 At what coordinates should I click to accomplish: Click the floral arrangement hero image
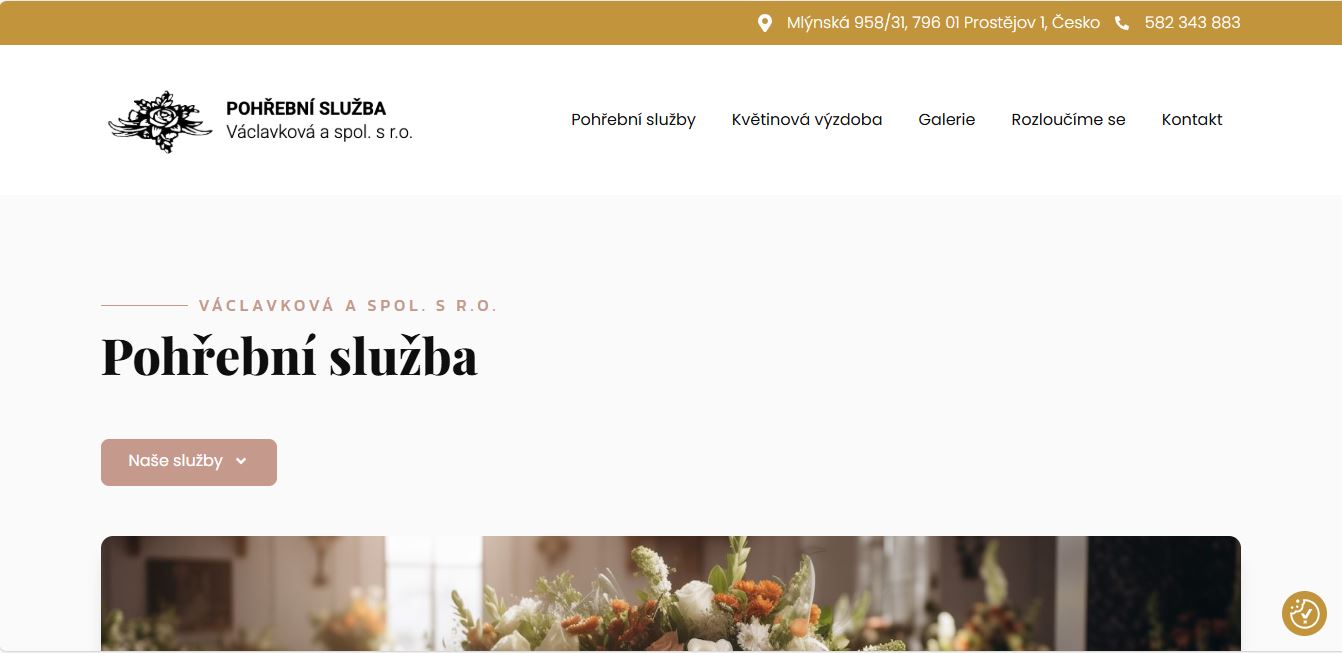(671, 594)
